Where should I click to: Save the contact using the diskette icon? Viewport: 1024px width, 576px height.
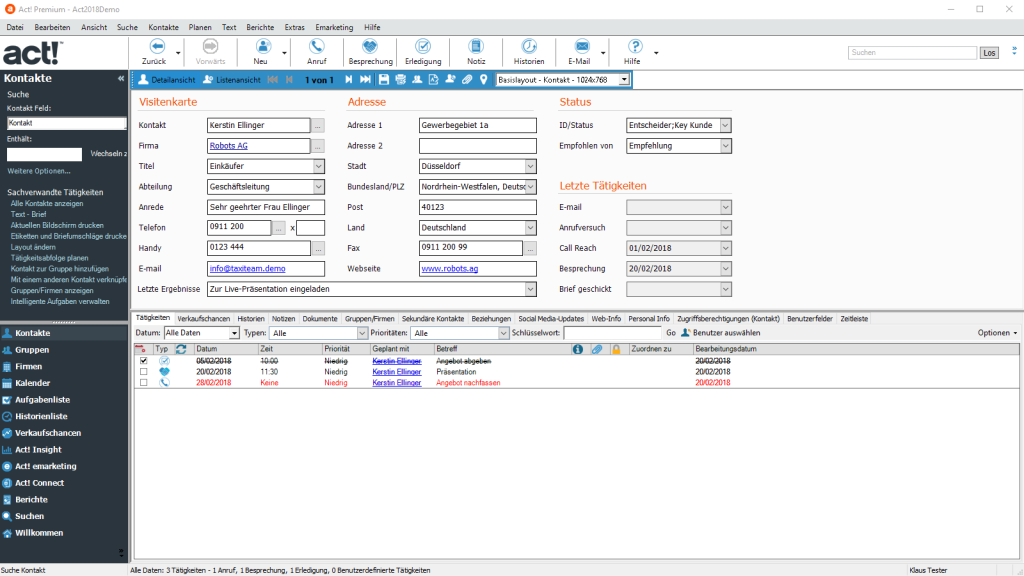click(384, 79)
